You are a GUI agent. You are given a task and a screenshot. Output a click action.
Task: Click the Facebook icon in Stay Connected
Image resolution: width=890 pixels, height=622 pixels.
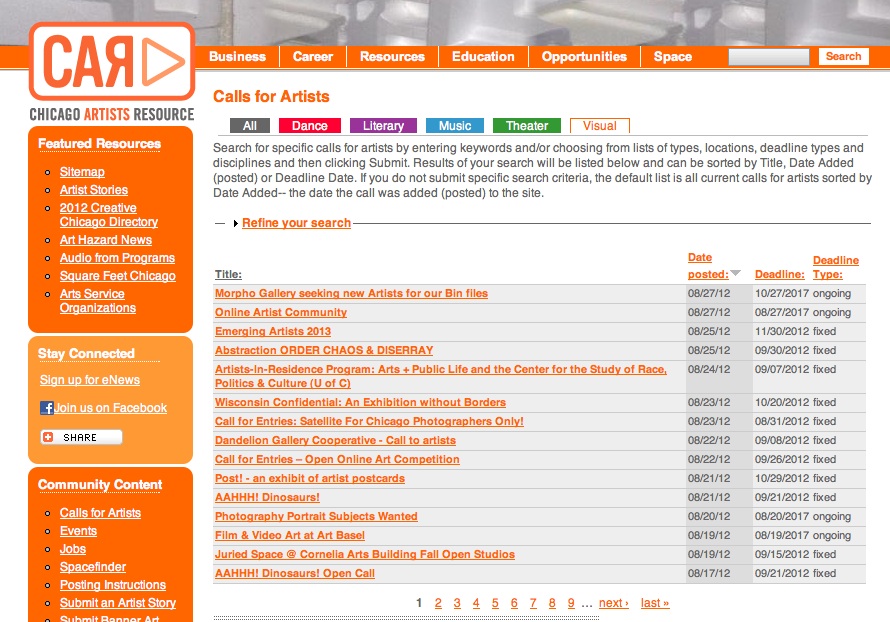coord(46,408)
